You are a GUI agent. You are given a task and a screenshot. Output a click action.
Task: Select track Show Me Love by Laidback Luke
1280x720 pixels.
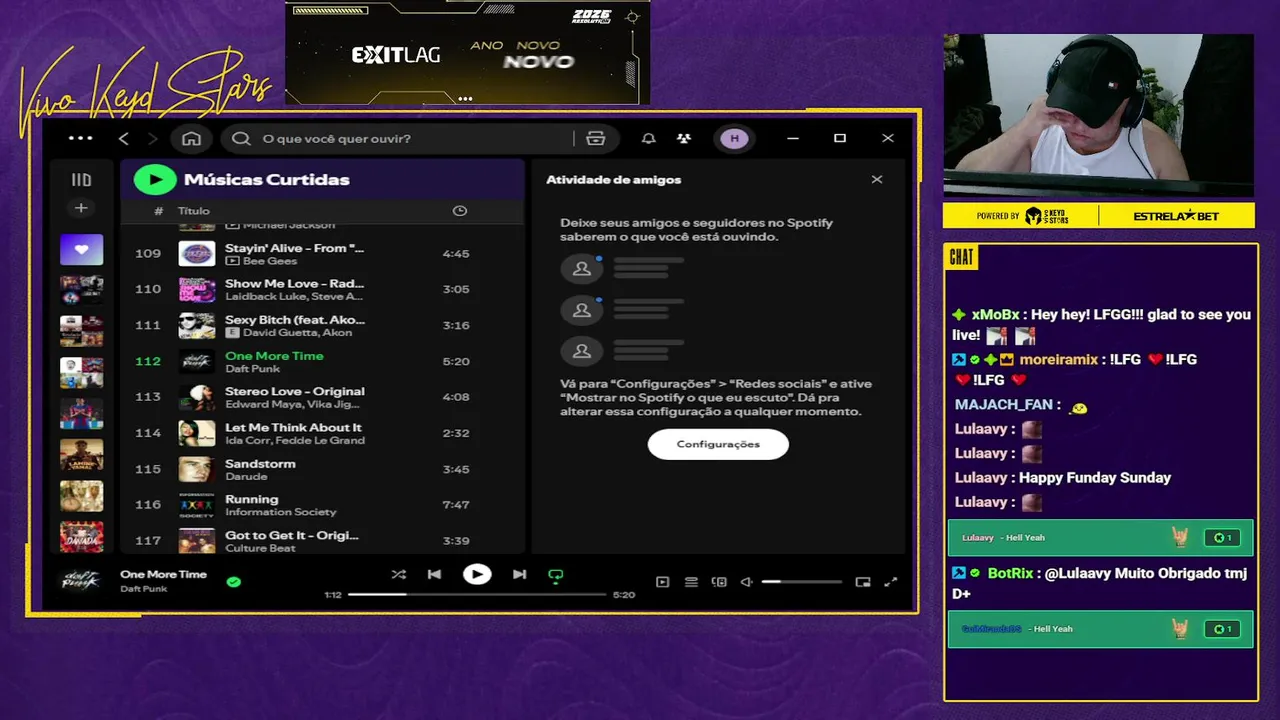tap(323, 290)
